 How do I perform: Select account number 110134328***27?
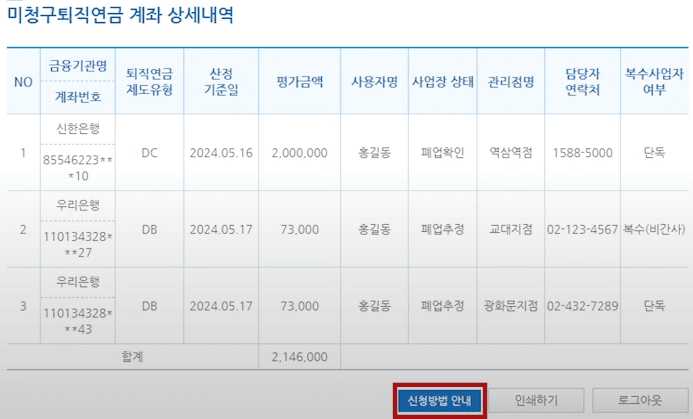coord(78,244)
